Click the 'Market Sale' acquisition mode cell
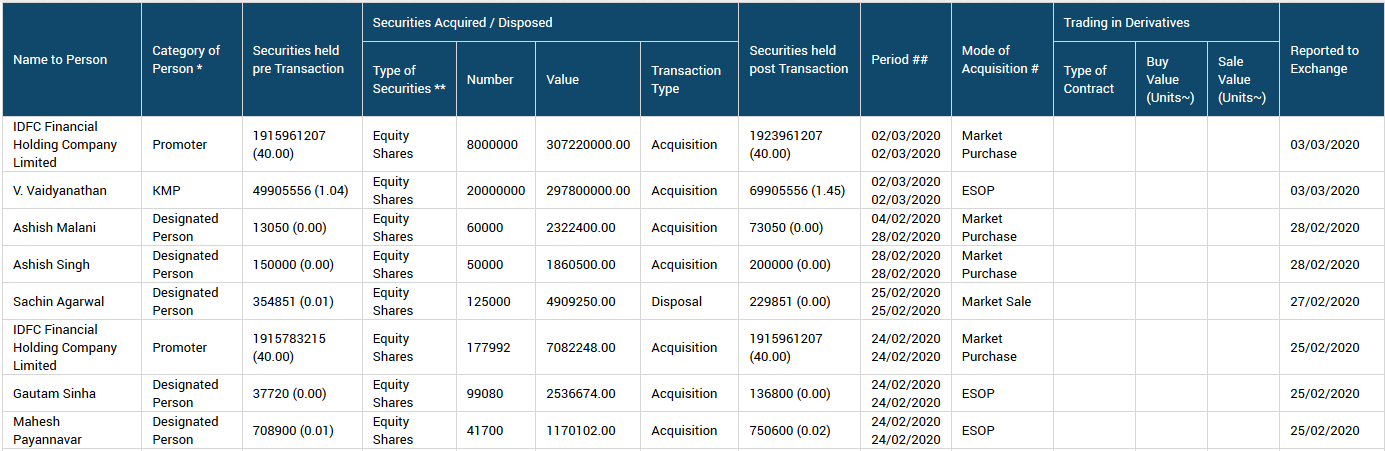The width and height of the screenshot is (1385, 451). 996,302
